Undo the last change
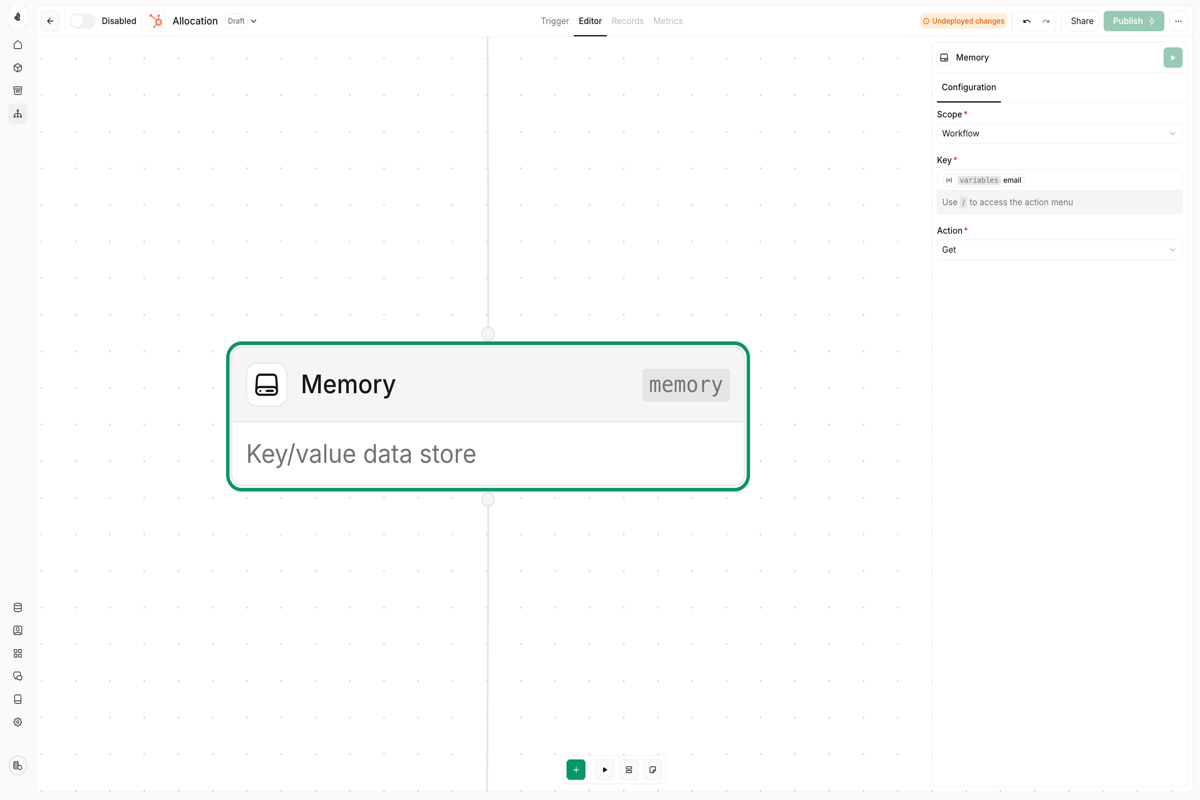 [1026, 21]
